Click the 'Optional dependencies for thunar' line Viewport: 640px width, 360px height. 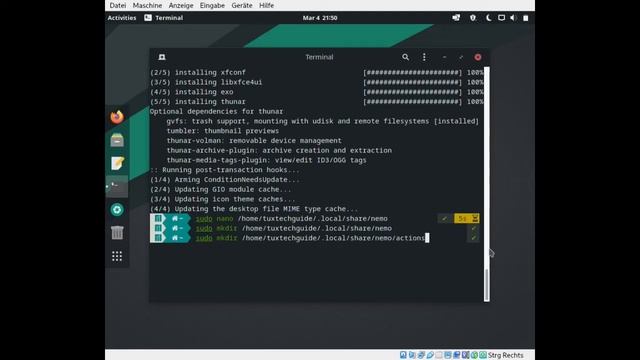tap(216, 111)
